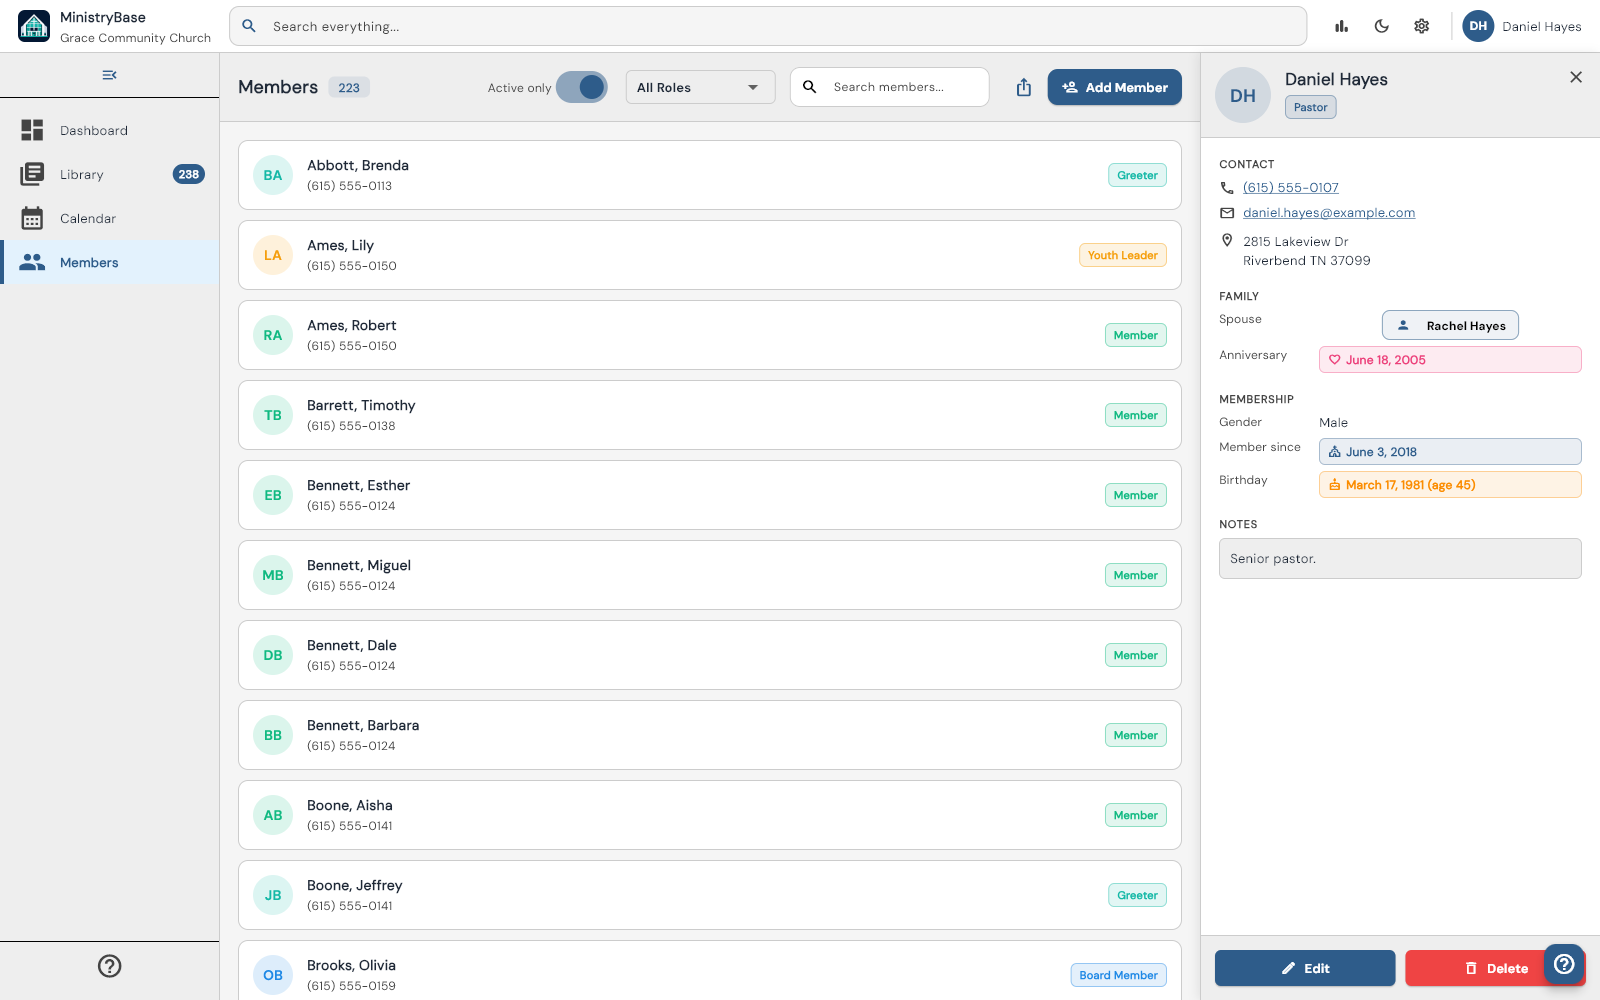Click daniel.hayes@example.com email link

click(1329, 213)
